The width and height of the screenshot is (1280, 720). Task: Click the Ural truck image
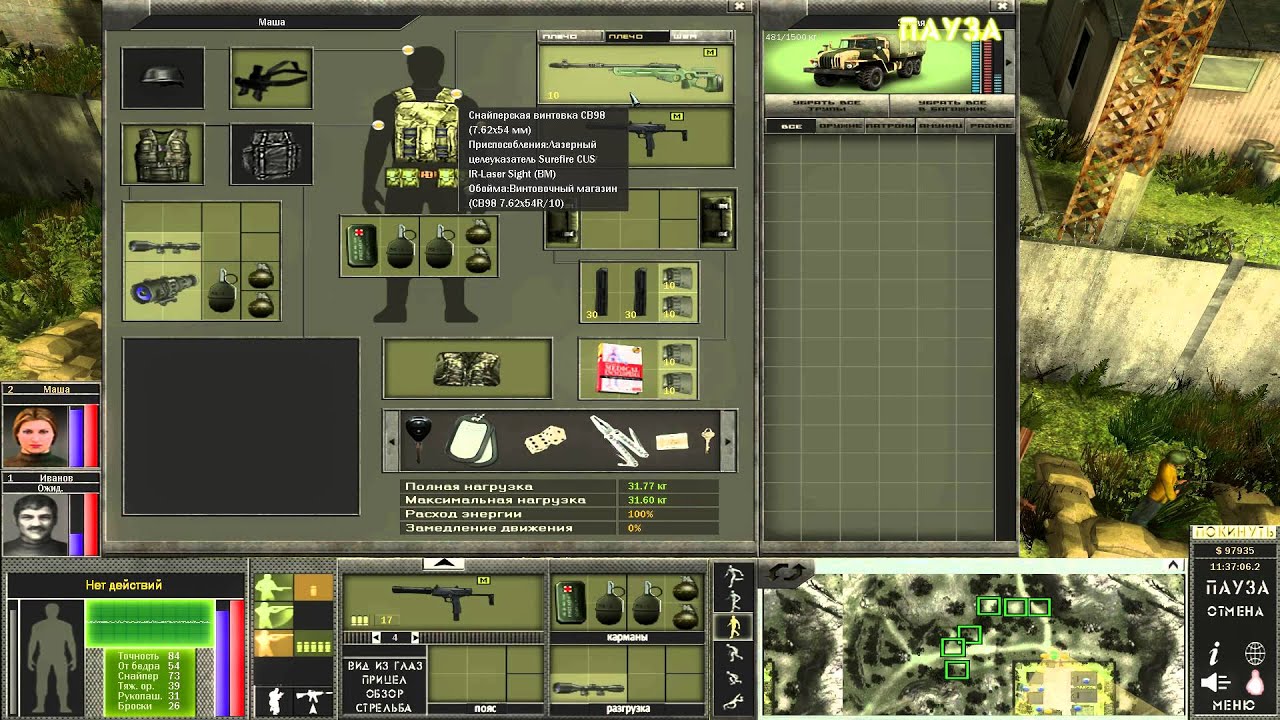click(866, 61)
